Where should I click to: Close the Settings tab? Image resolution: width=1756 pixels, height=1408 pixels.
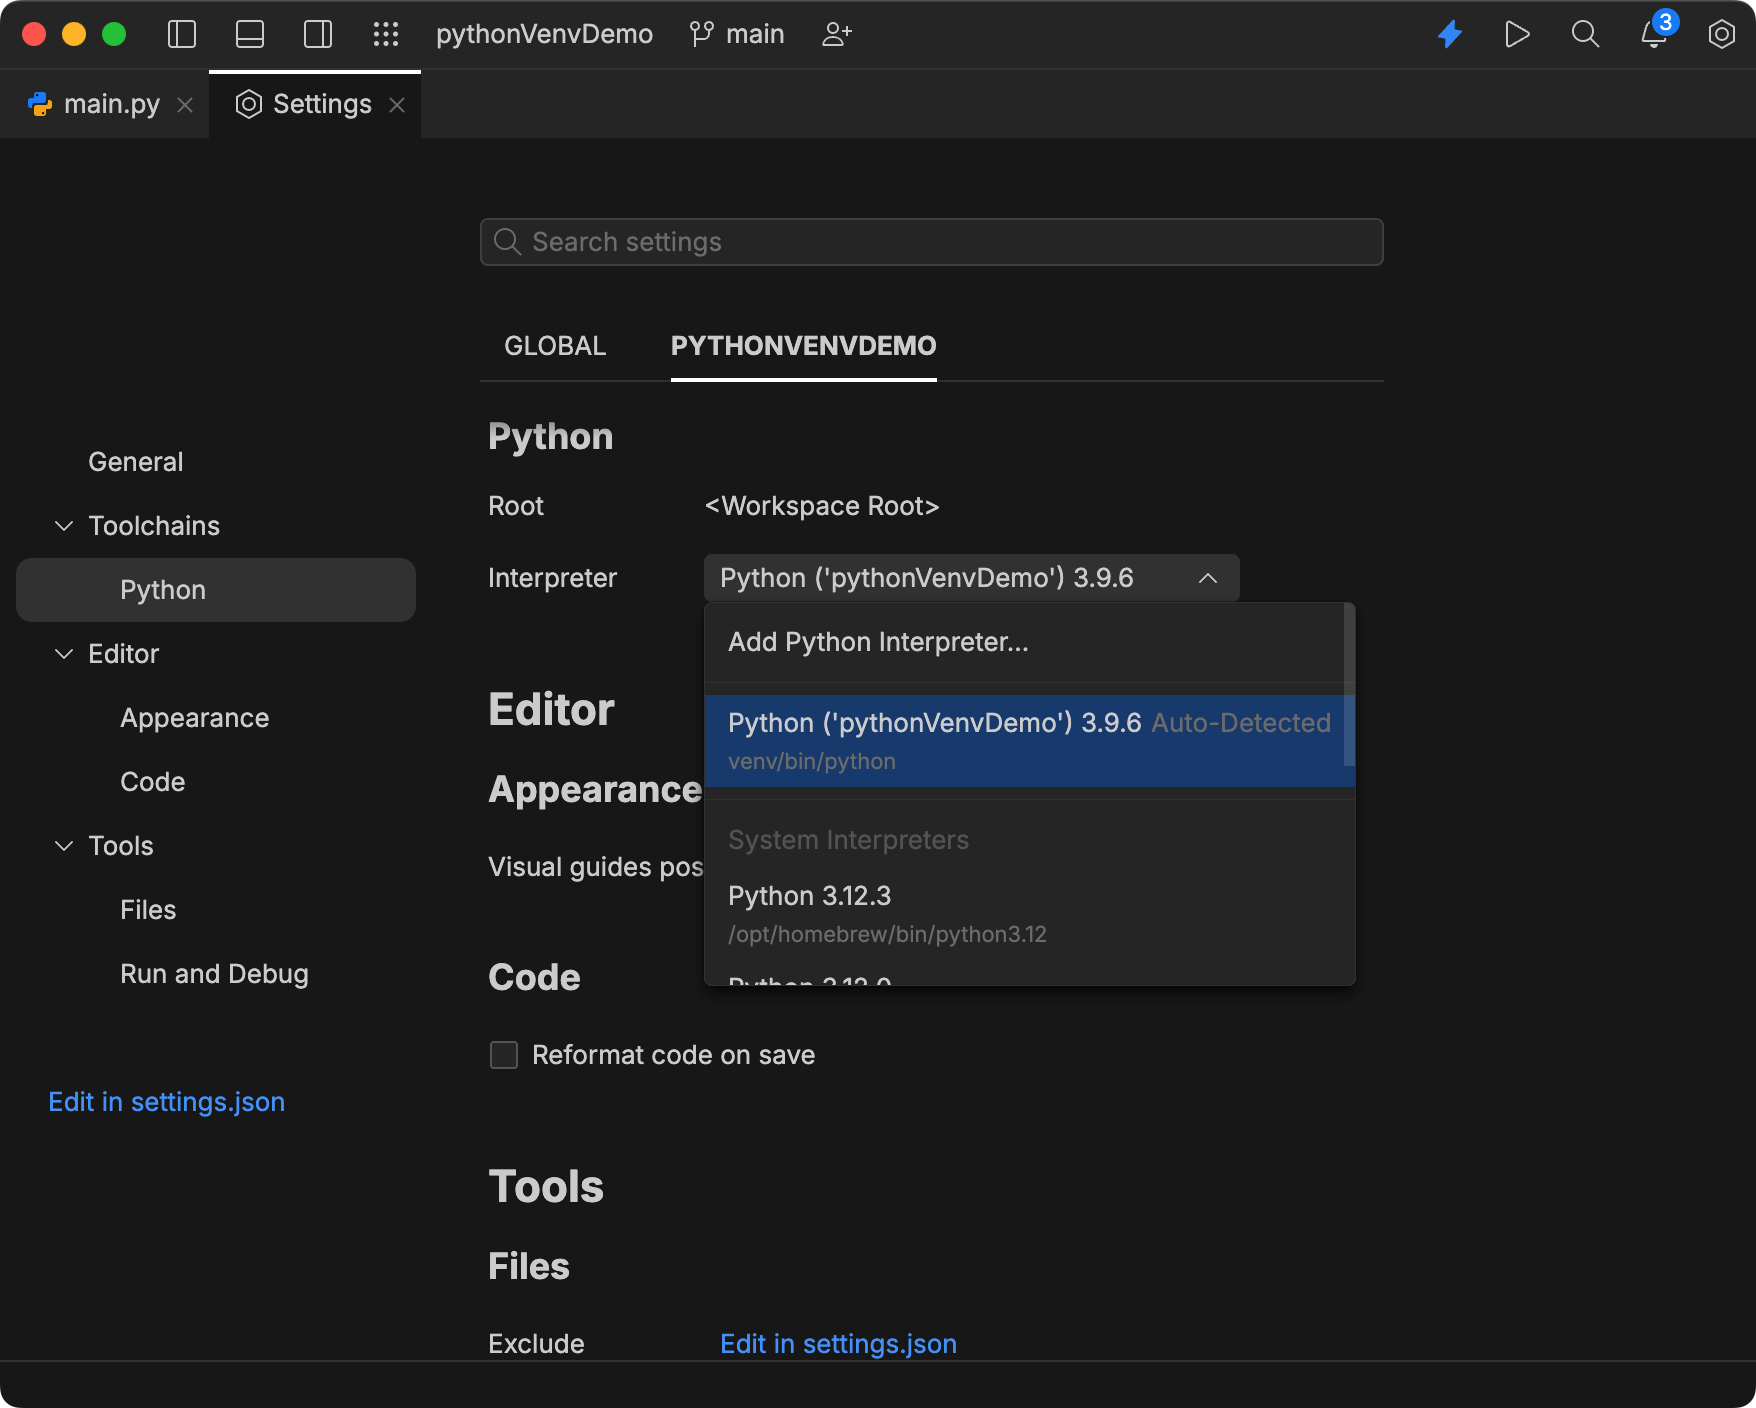pyautogui.click(x=397, y=105)
